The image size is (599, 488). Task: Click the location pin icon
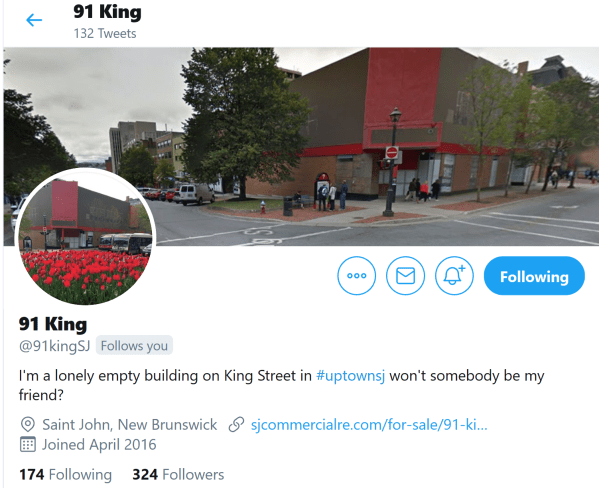pos(28,425)
